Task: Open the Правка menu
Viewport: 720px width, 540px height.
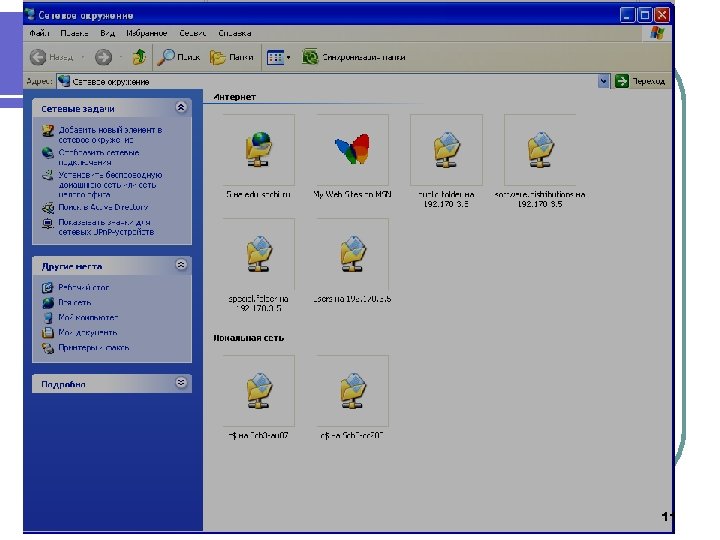Action: (74, 33)
